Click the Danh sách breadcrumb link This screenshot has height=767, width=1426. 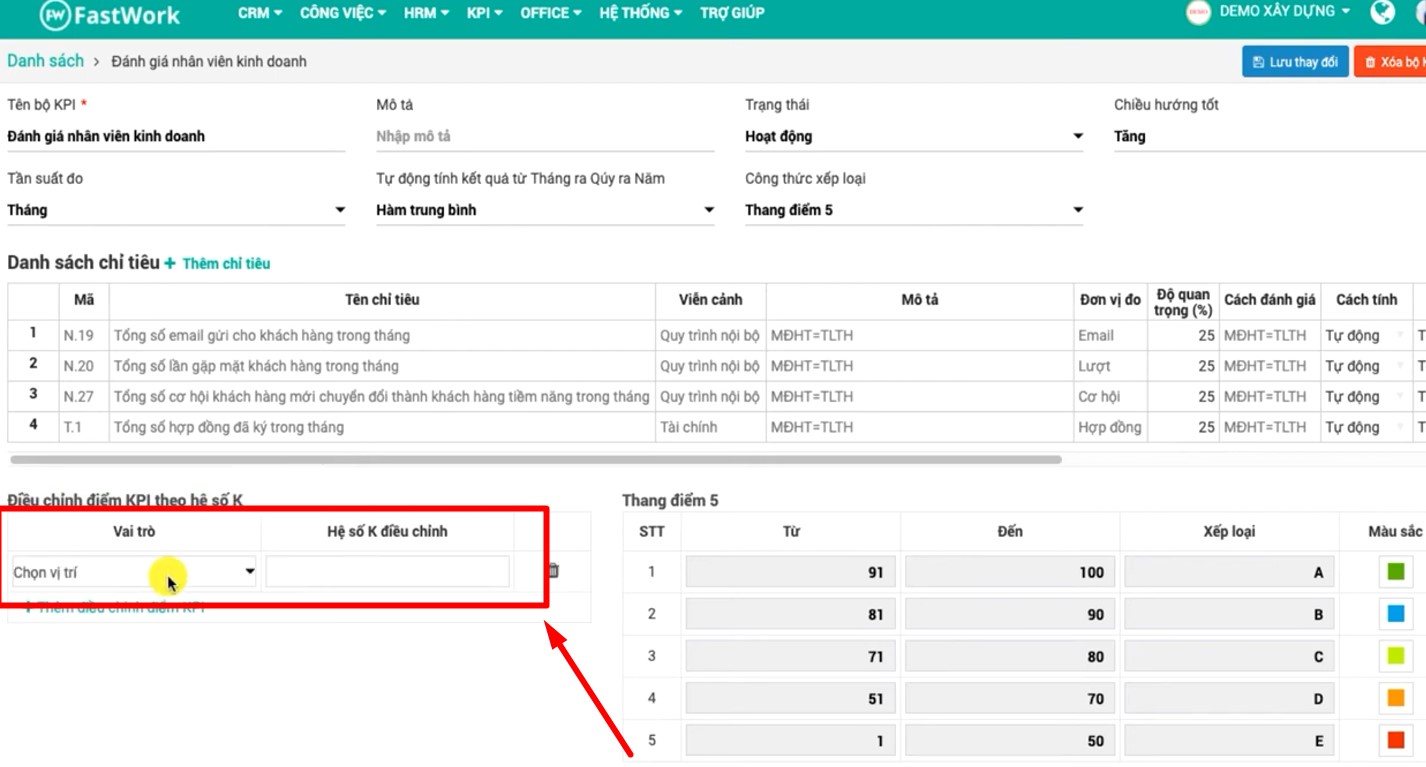tap(45, 60)
